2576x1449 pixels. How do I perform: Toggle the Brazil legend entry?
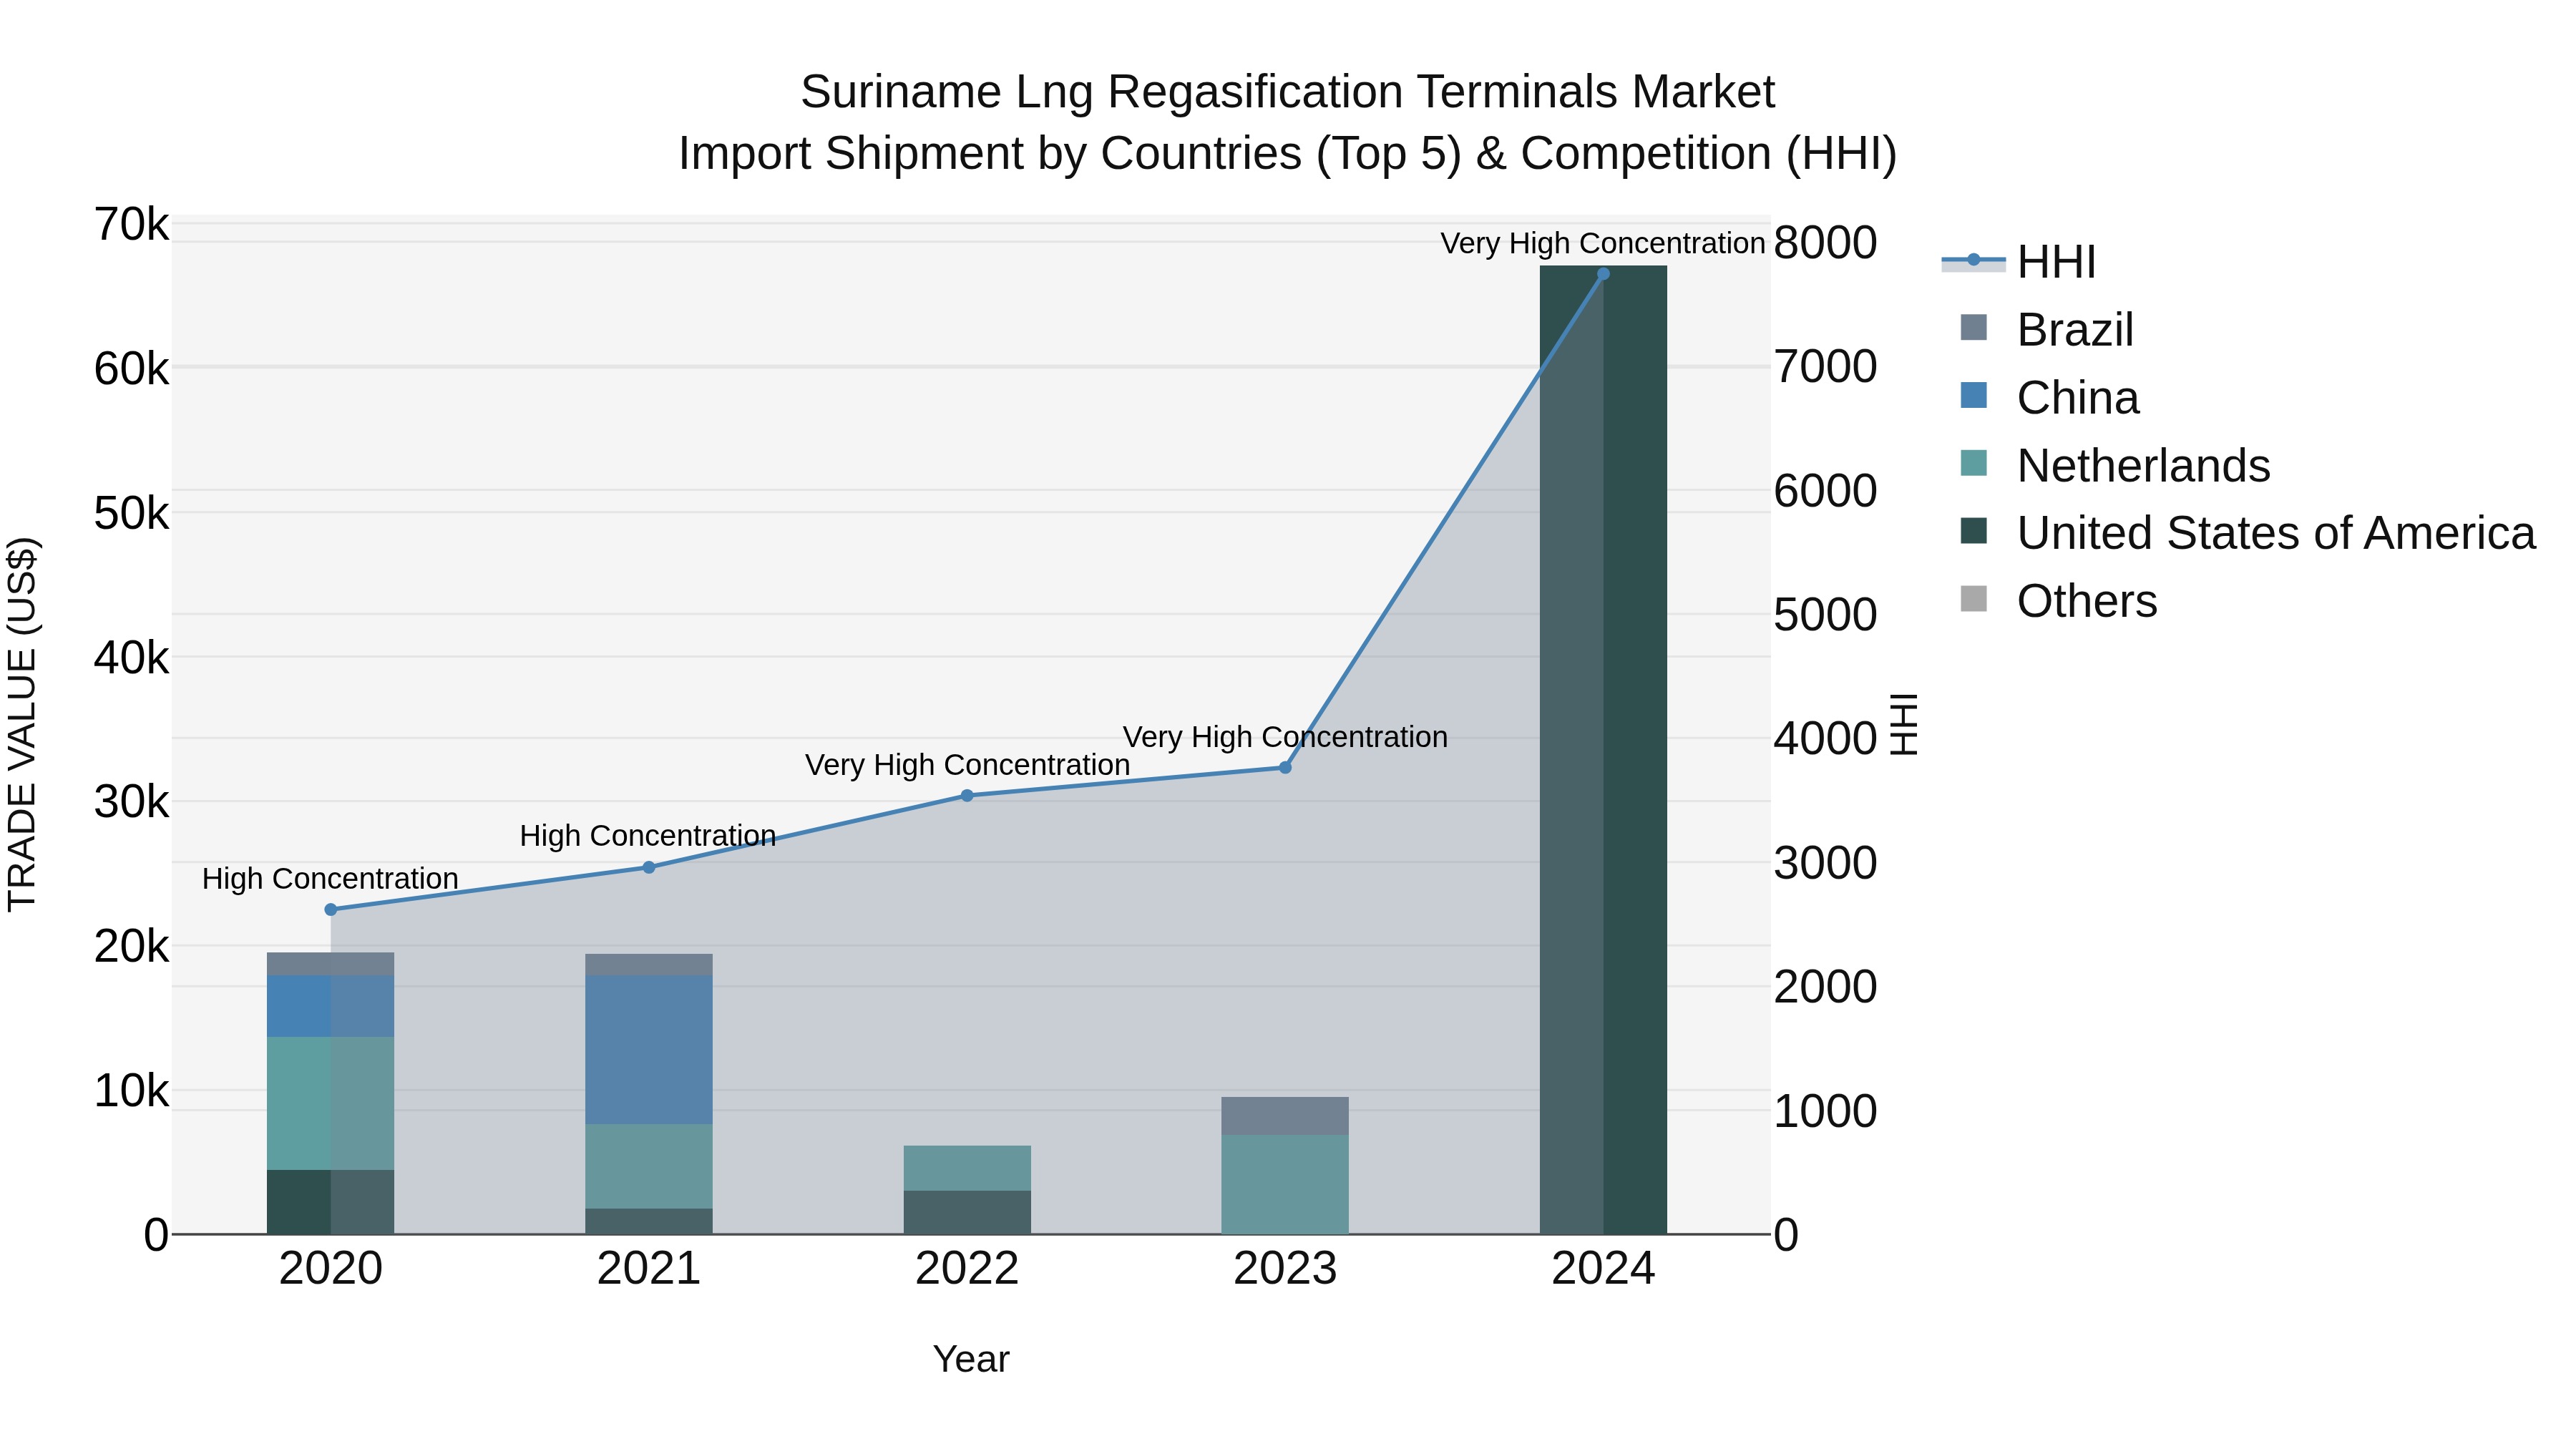coord(2047,330)
